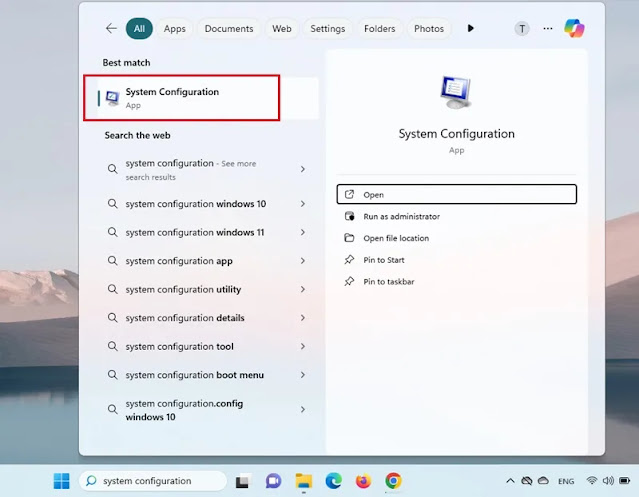The width and height of the screenshot is (639, 497).
Task: Expand chevron for 'system configuration boot menu'
Action: [x=303, y=375]
